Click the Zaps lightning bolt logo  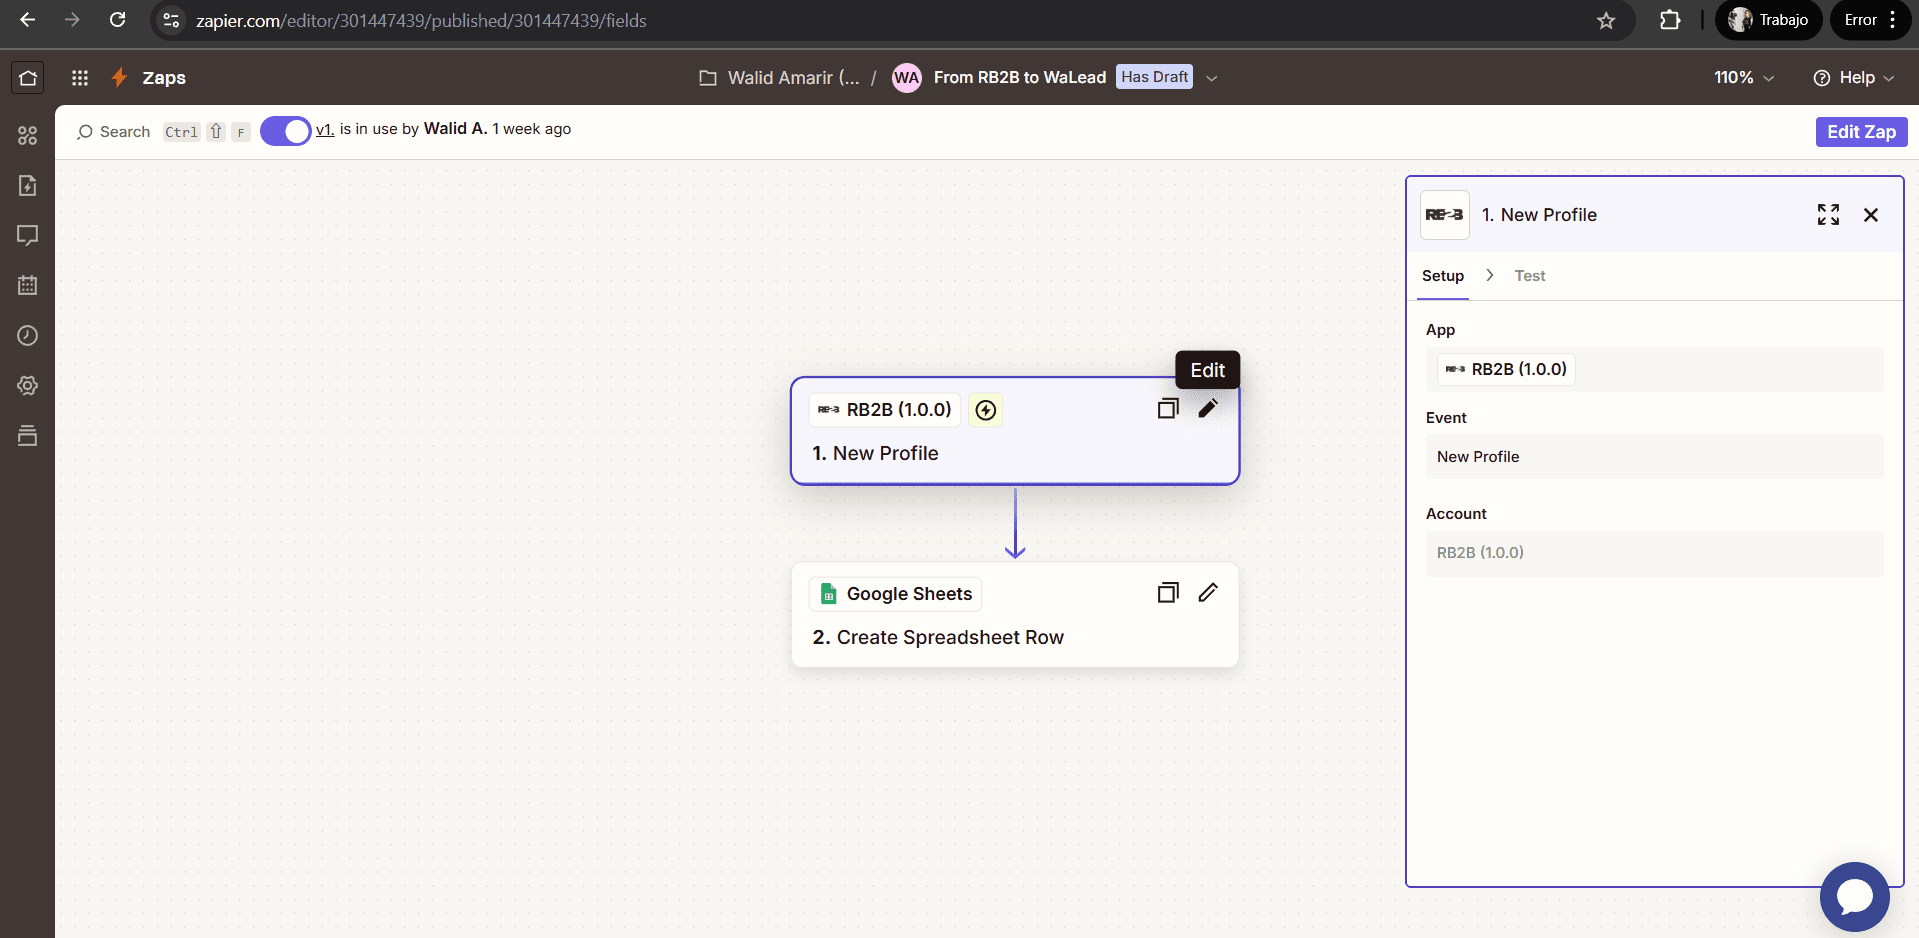click(x=119, y=77)
